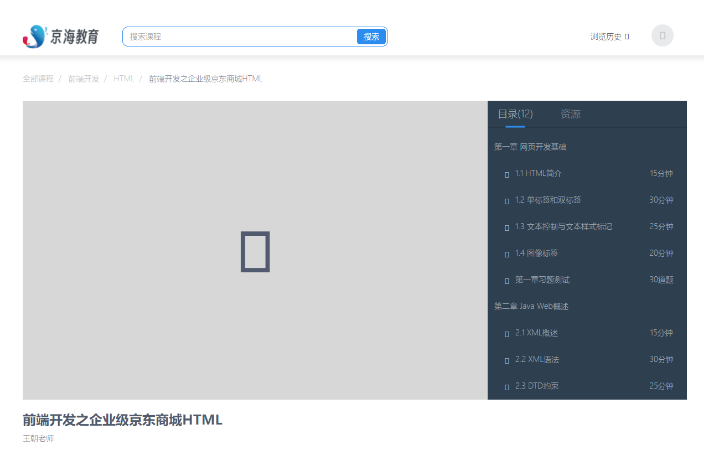Screen dimensions: 704x450
Task: Click the icon beside 1.4 图像标签
Action: tap(507, 254)
